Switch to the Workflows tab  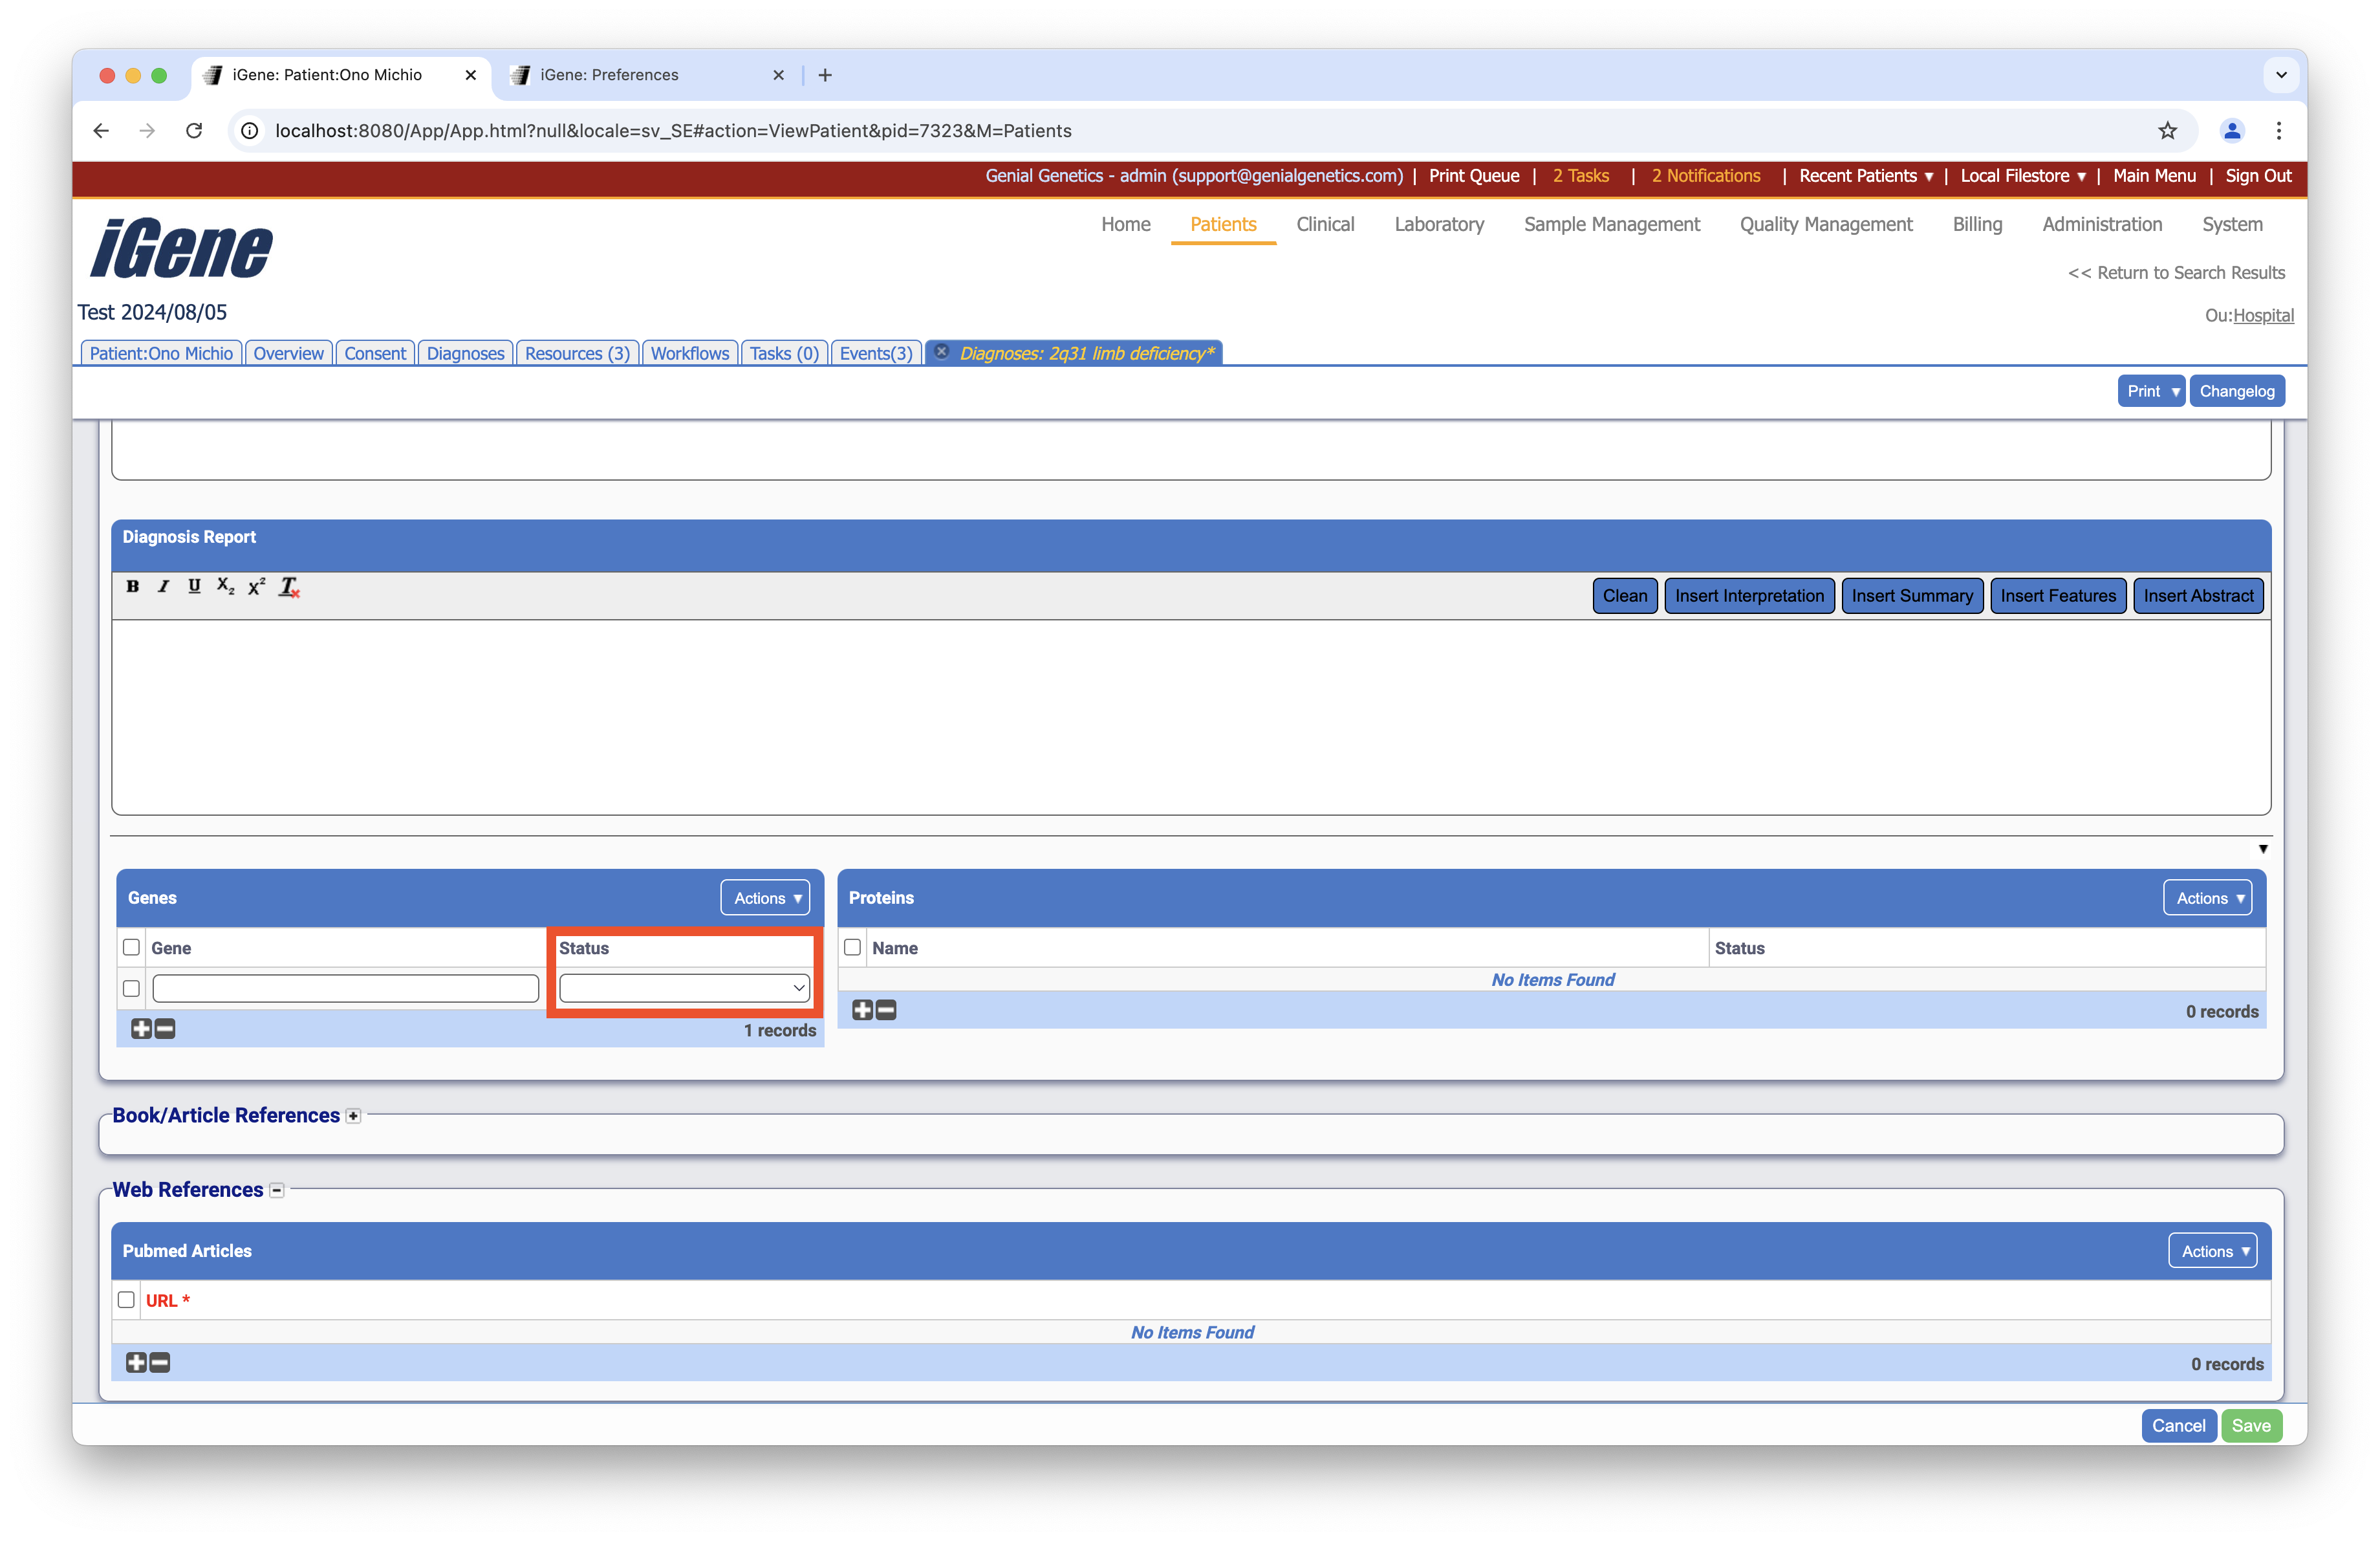pyautogui.click(x=689, y=353)
